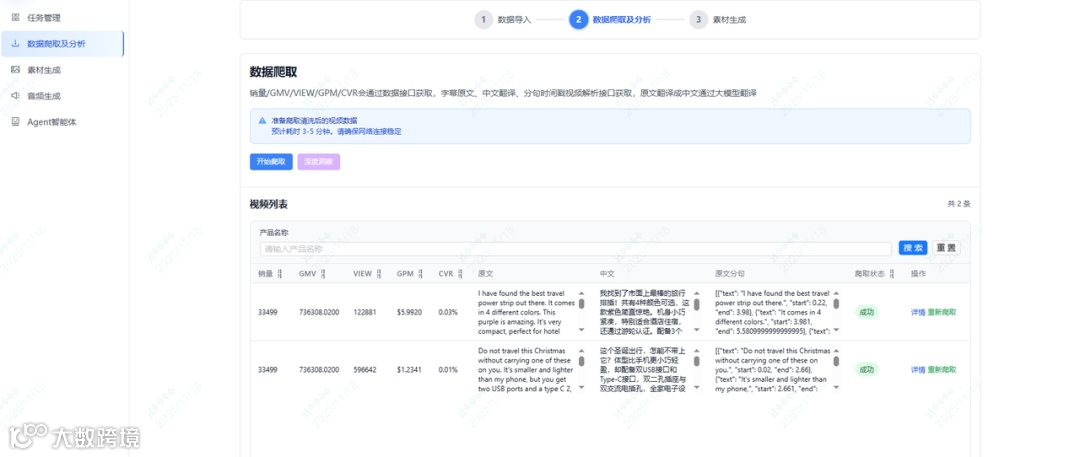Click the 596642 VIEW value
The image size is (1080, 457).
coord(365,369)
